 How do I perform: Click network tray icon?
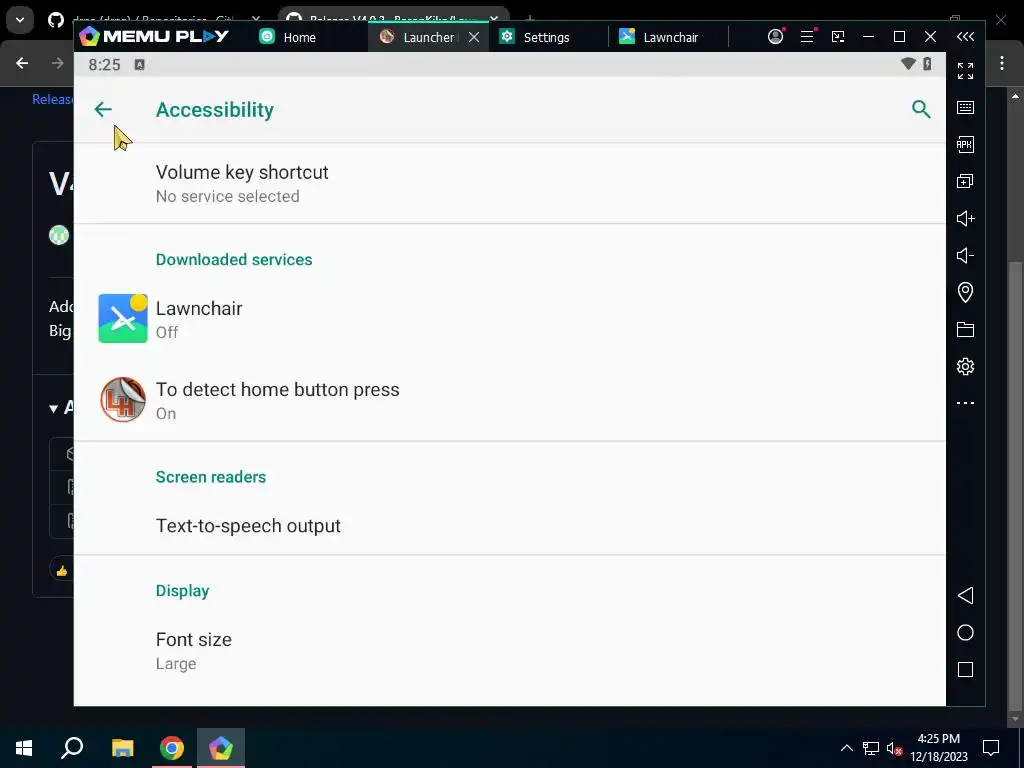pos(871,748)
